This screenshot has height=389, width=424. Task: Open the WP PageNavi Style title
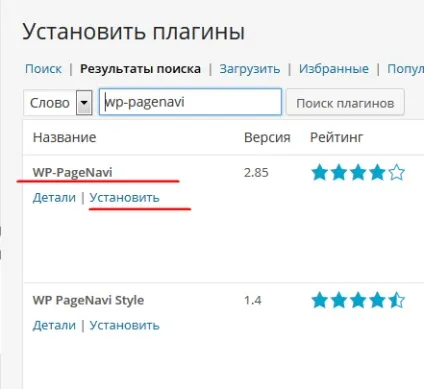[x=88, y=300]
